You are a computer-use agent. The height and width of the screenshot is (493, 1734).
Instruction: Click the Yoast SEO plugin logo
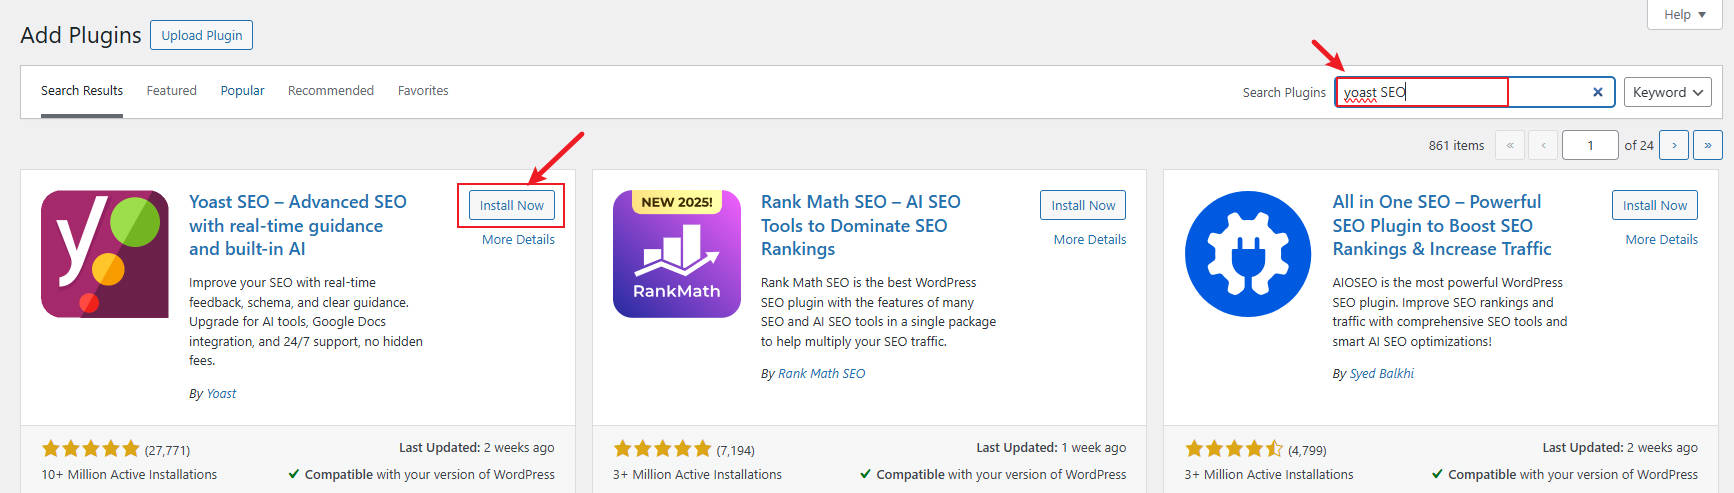(105, 254)
